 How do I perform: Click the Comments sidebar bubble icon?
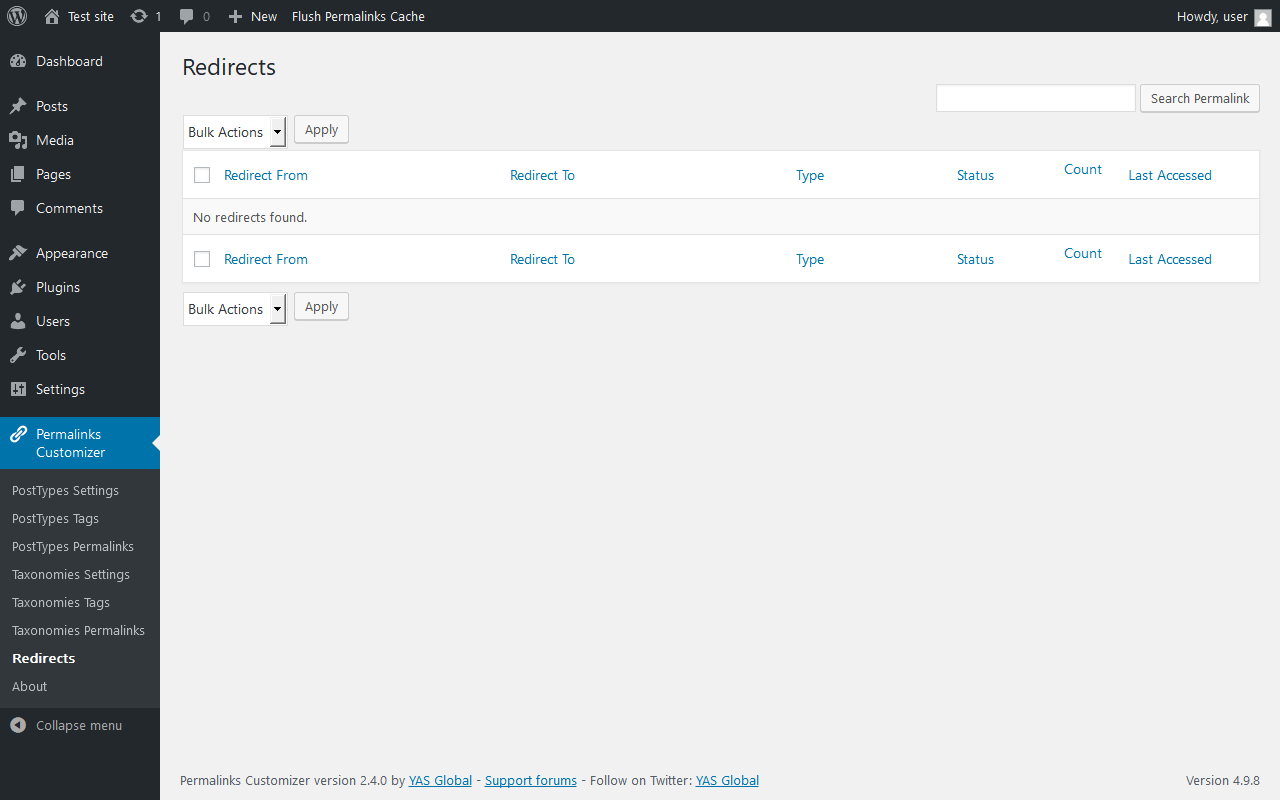tap(18, 208)
